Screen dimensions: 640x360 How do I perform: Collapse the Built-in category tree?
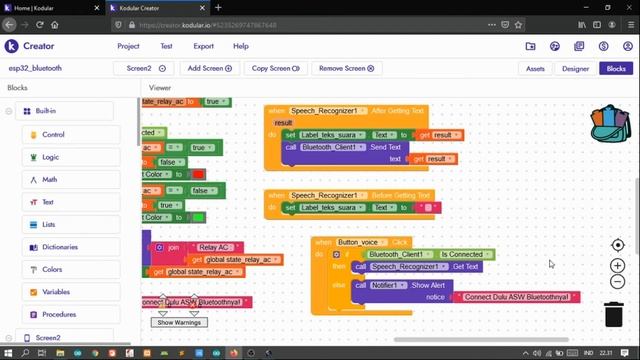(9, 111)
